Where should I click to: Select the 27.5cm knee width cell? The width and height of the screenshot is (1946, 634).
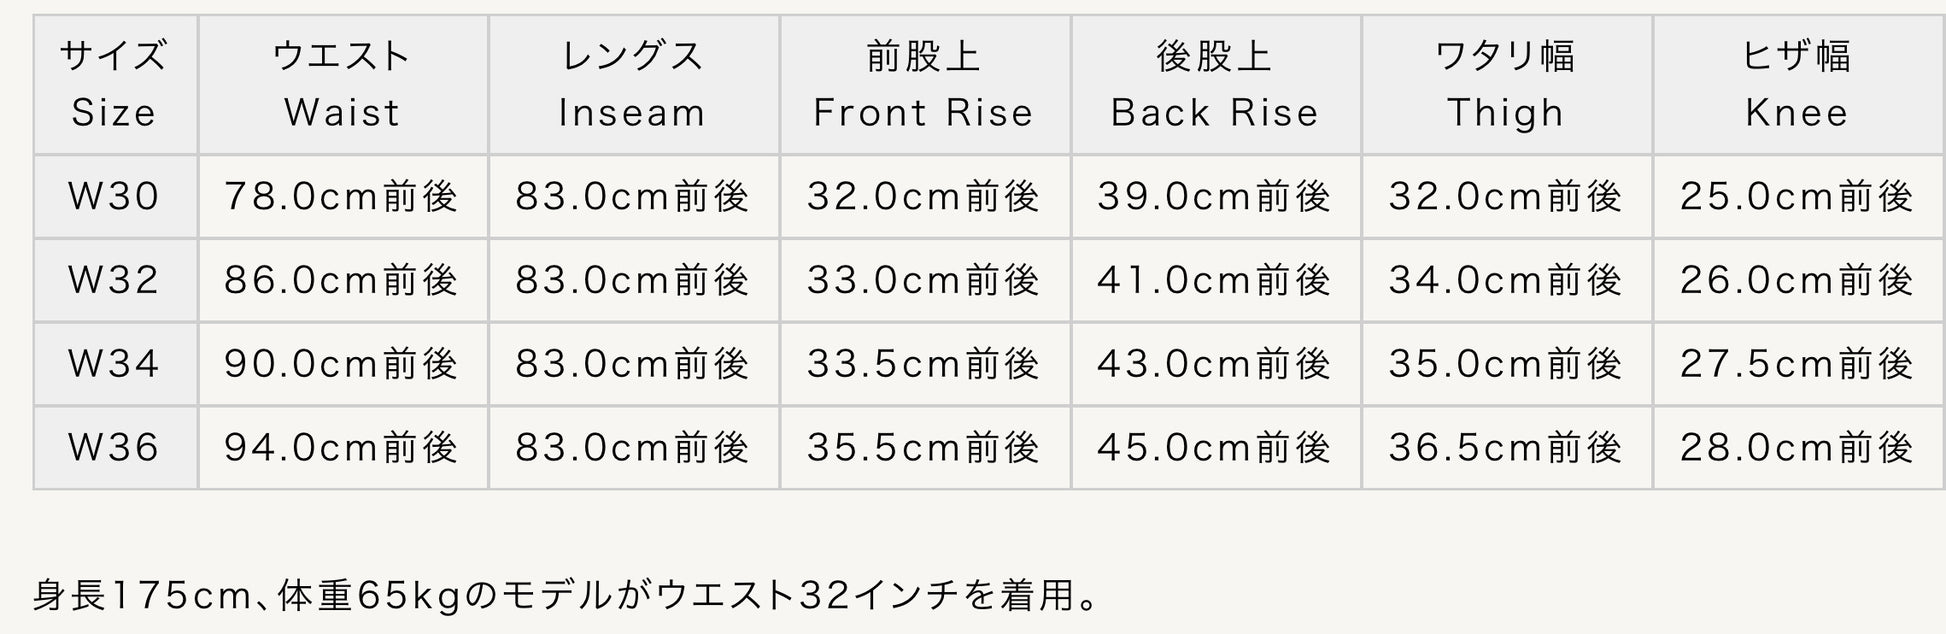click(x=1797, y=363)
